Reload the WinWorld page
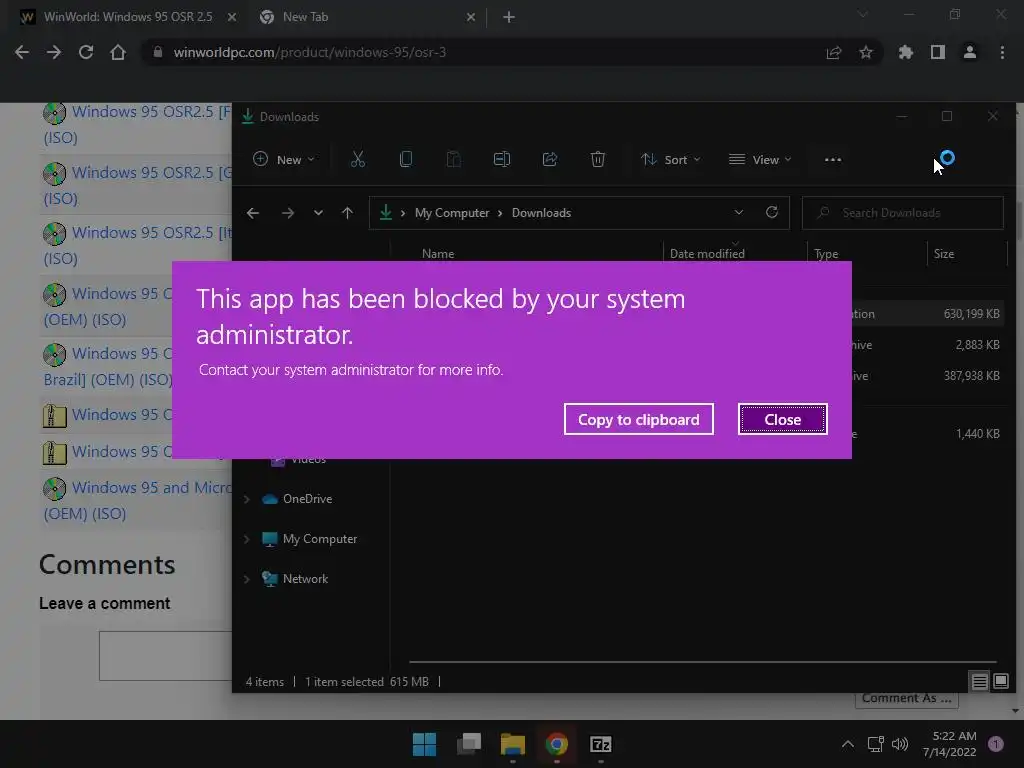 click(x=86, y=52)
